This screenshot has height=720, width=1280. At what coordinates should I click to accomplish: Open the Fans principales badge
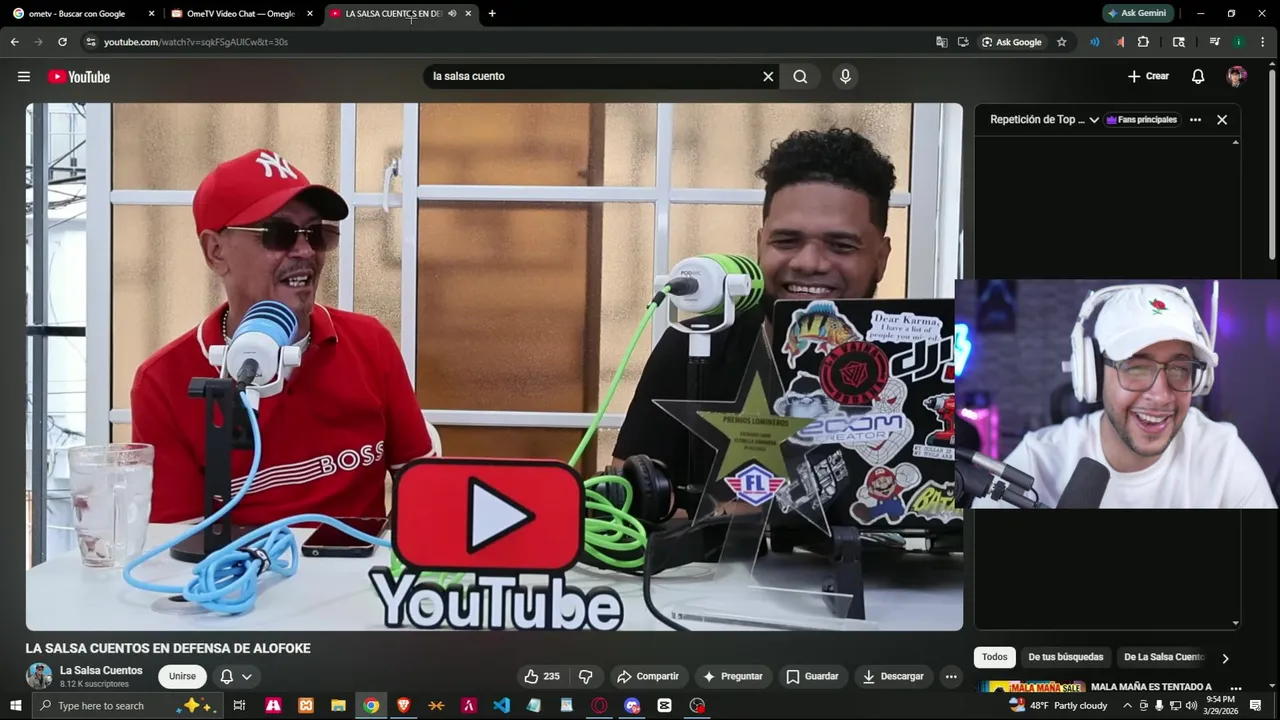pos(1142,119)
